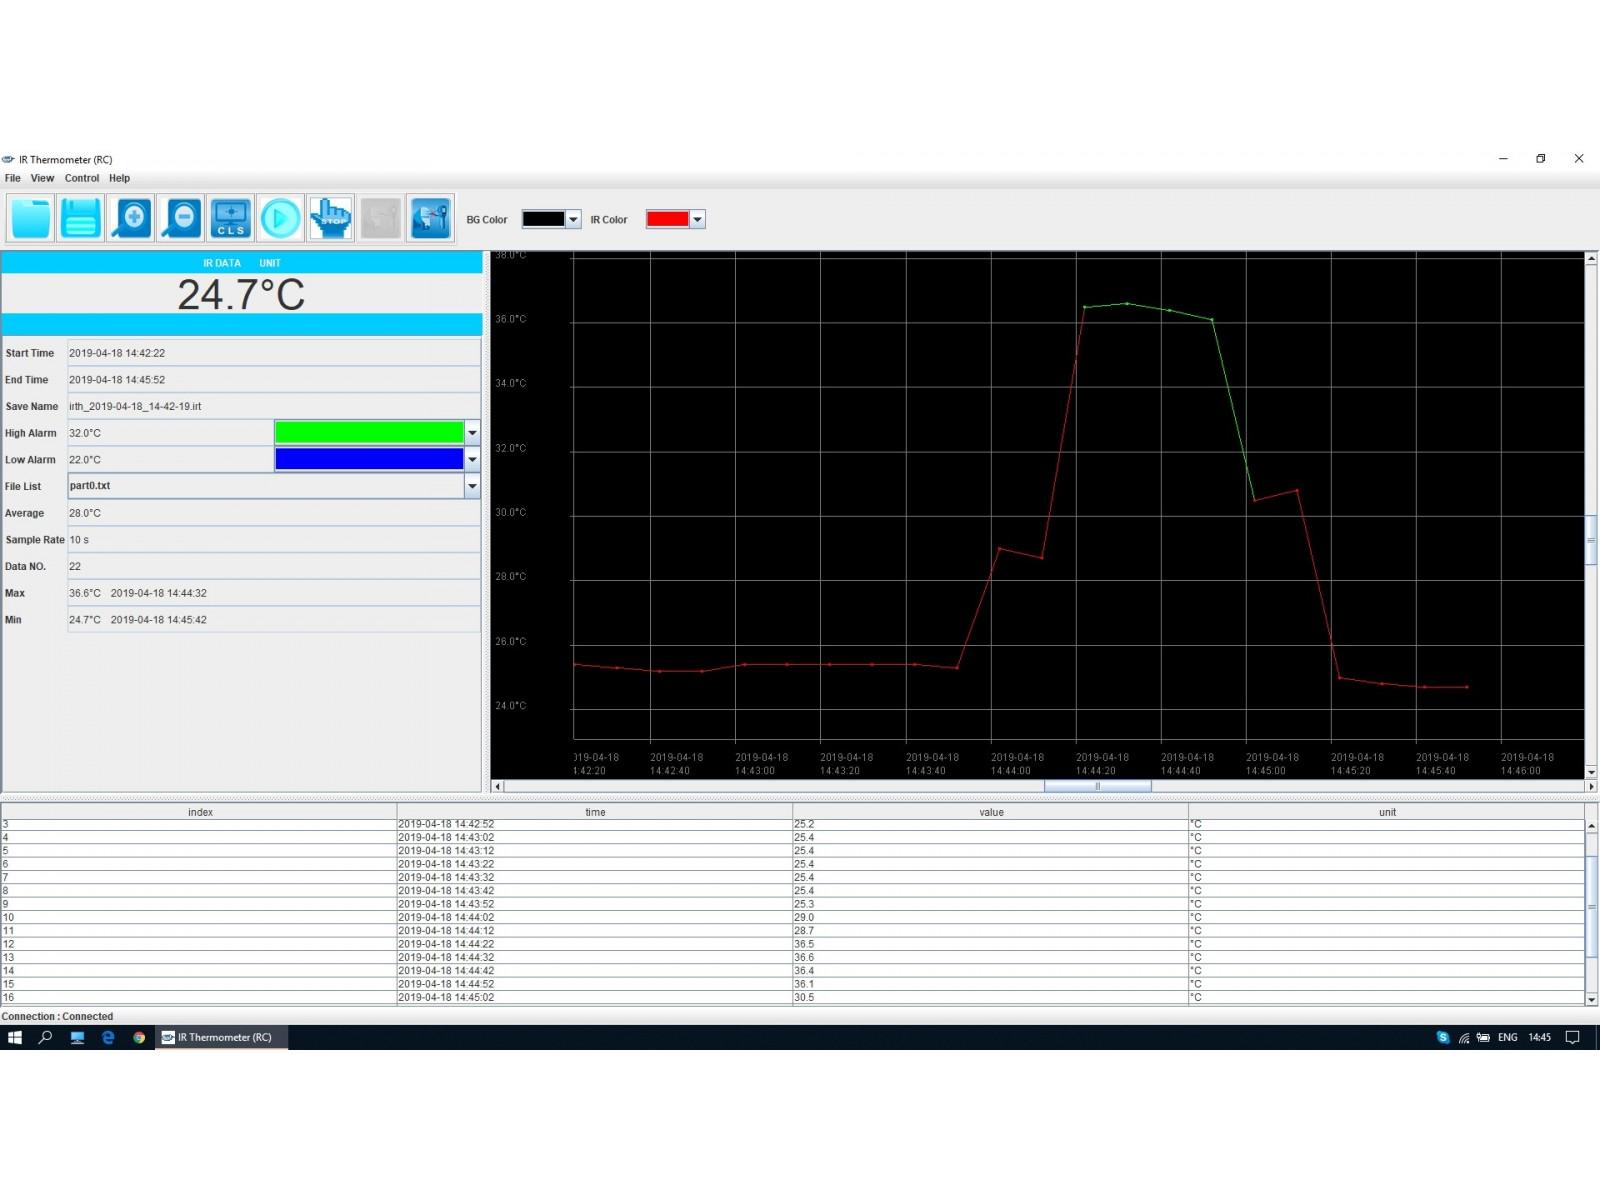Open the notification center icon

coord(1572,1037)
